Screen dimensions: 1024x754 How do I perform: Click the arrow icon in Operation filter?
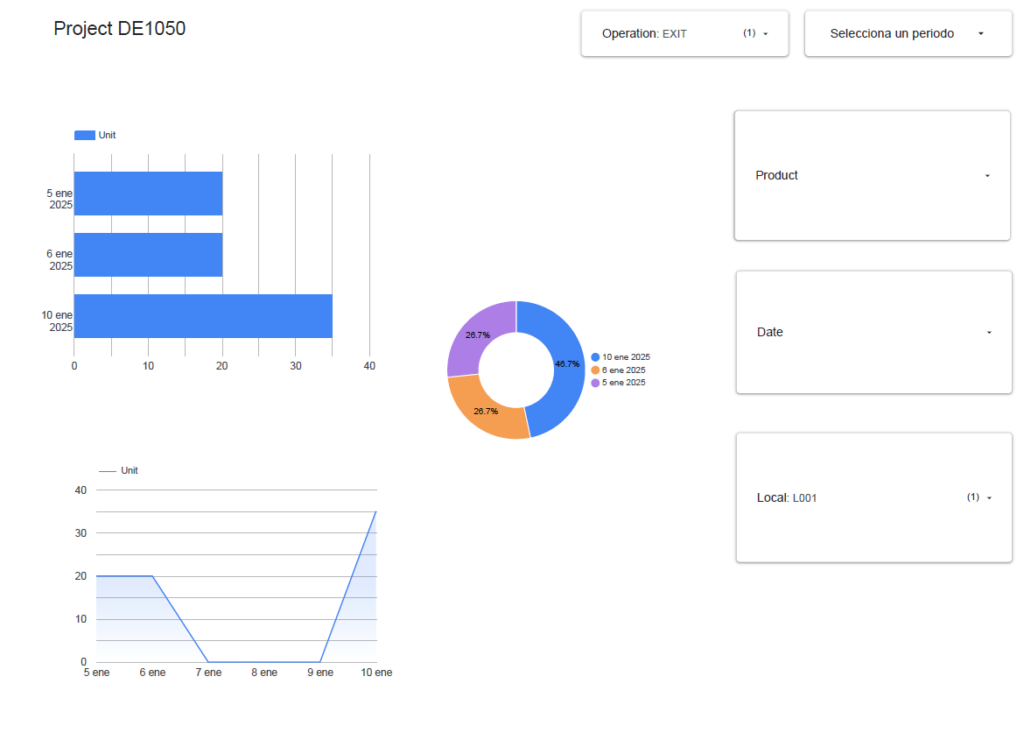765,34
